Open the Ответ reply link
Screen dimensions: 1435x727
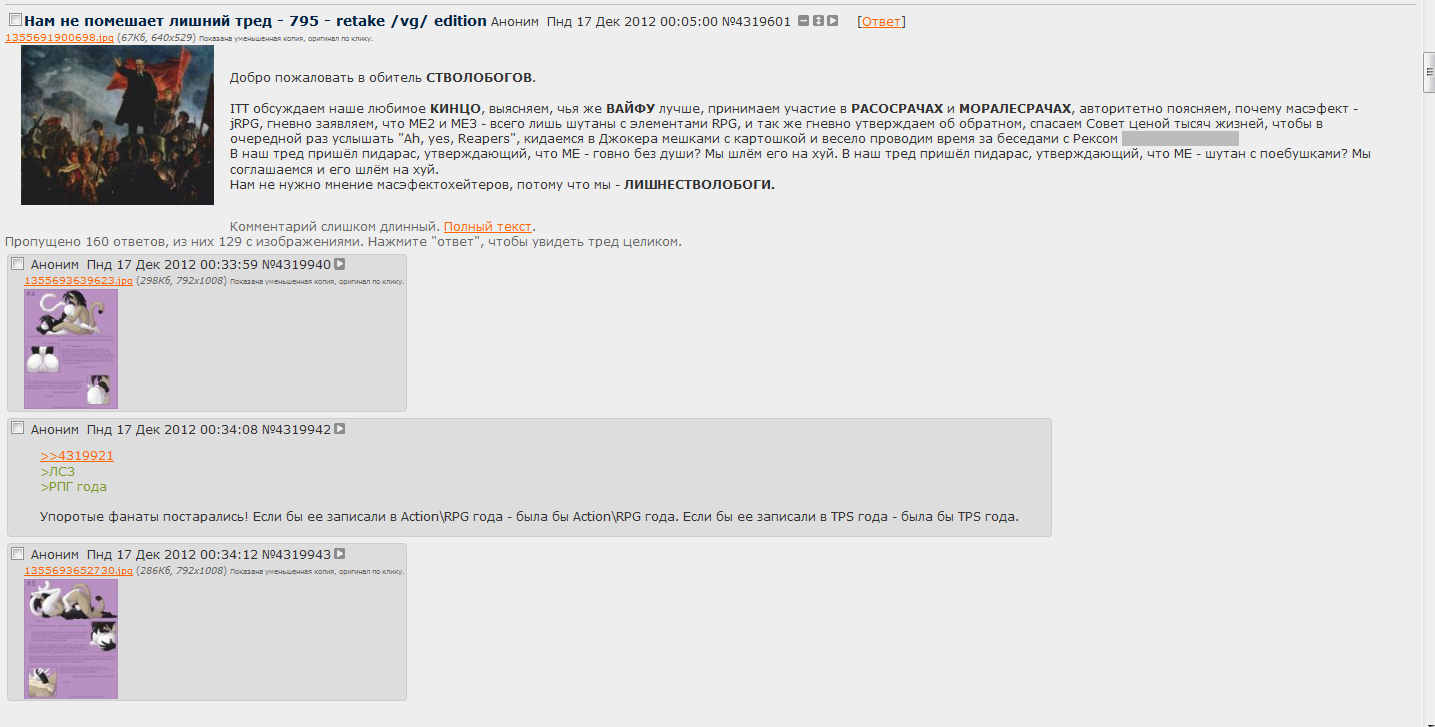click(880, 21)
